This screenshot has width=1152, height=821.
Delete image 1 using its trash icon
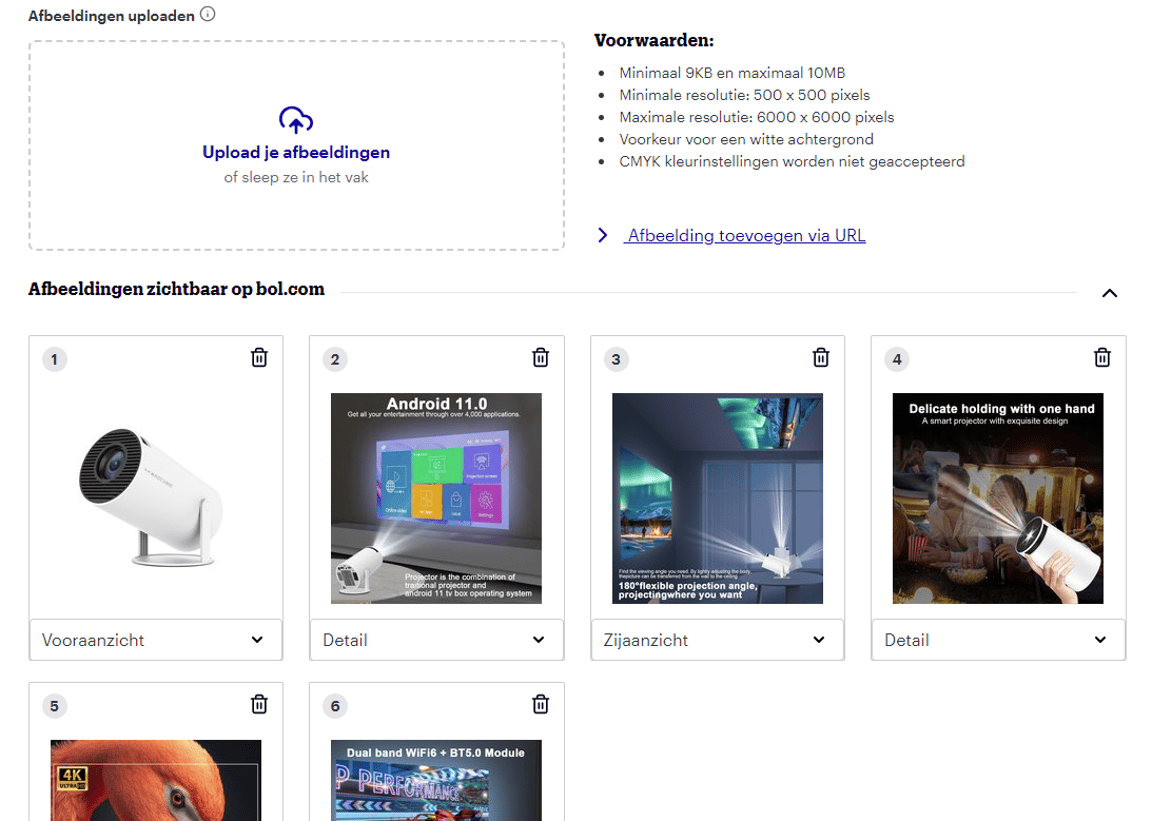point(259,357)
